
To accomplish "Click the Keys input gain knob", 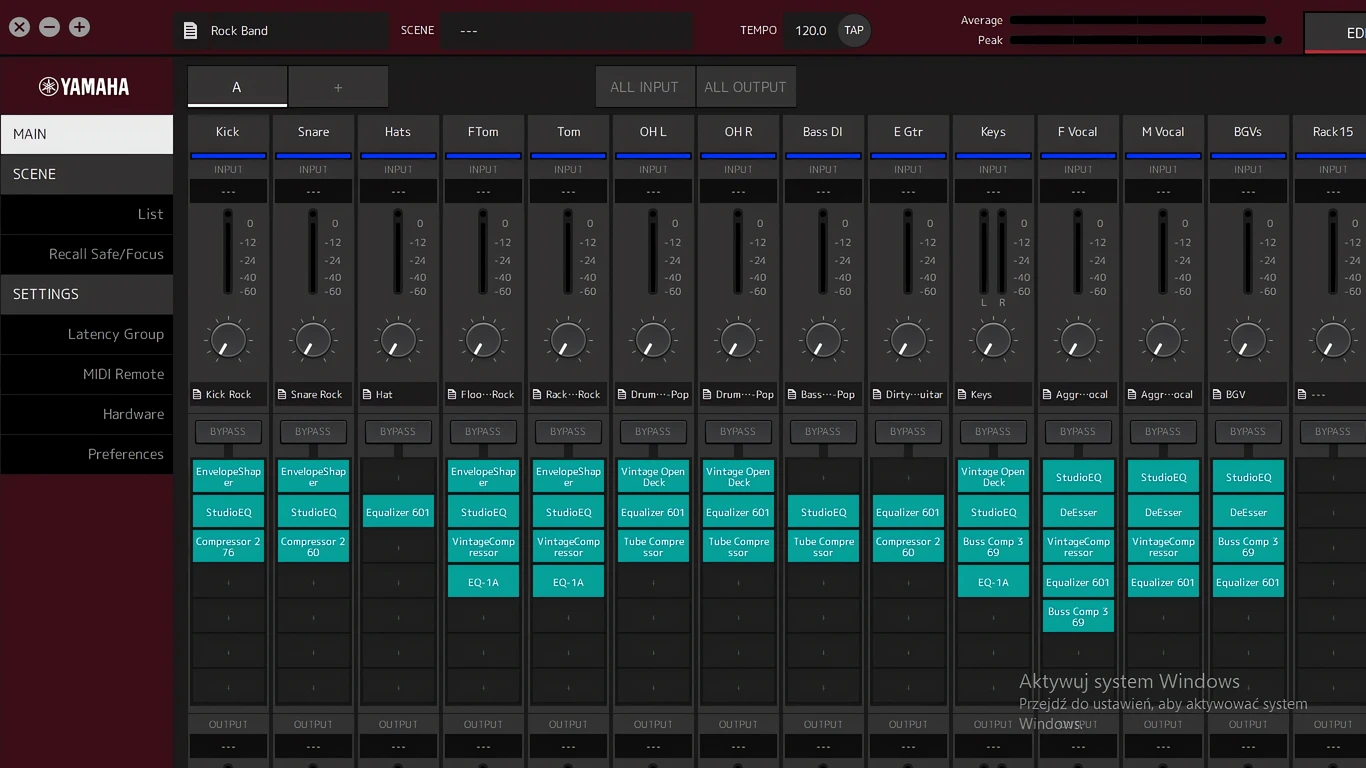I will coord(993,340).
